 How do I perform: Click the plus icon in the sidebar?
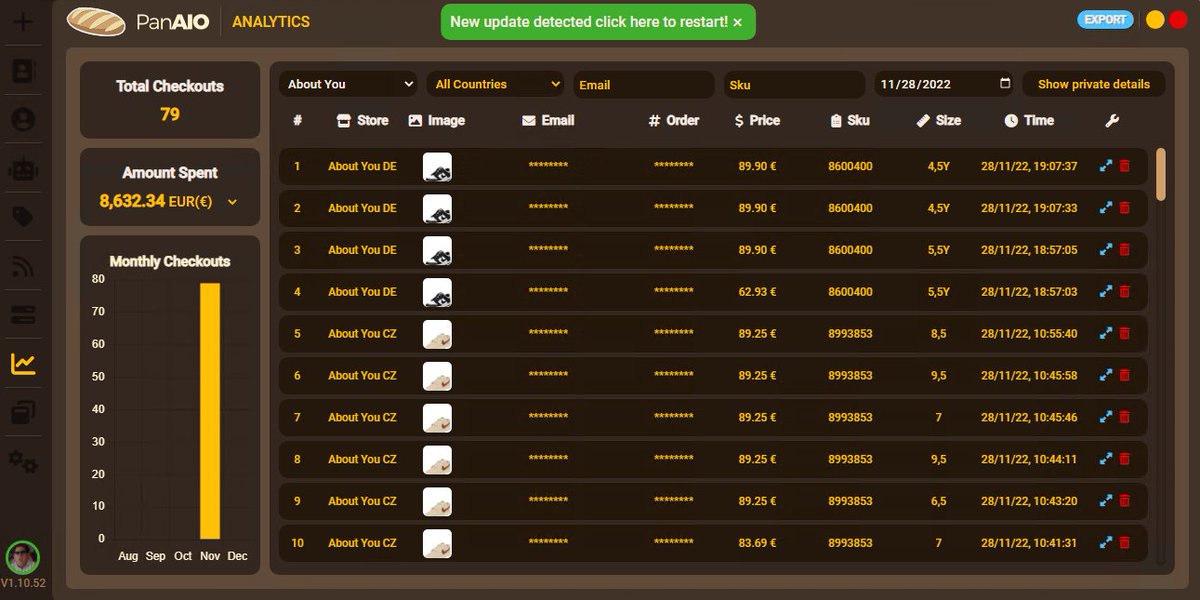pyautogui.click(x=23, y=22)
